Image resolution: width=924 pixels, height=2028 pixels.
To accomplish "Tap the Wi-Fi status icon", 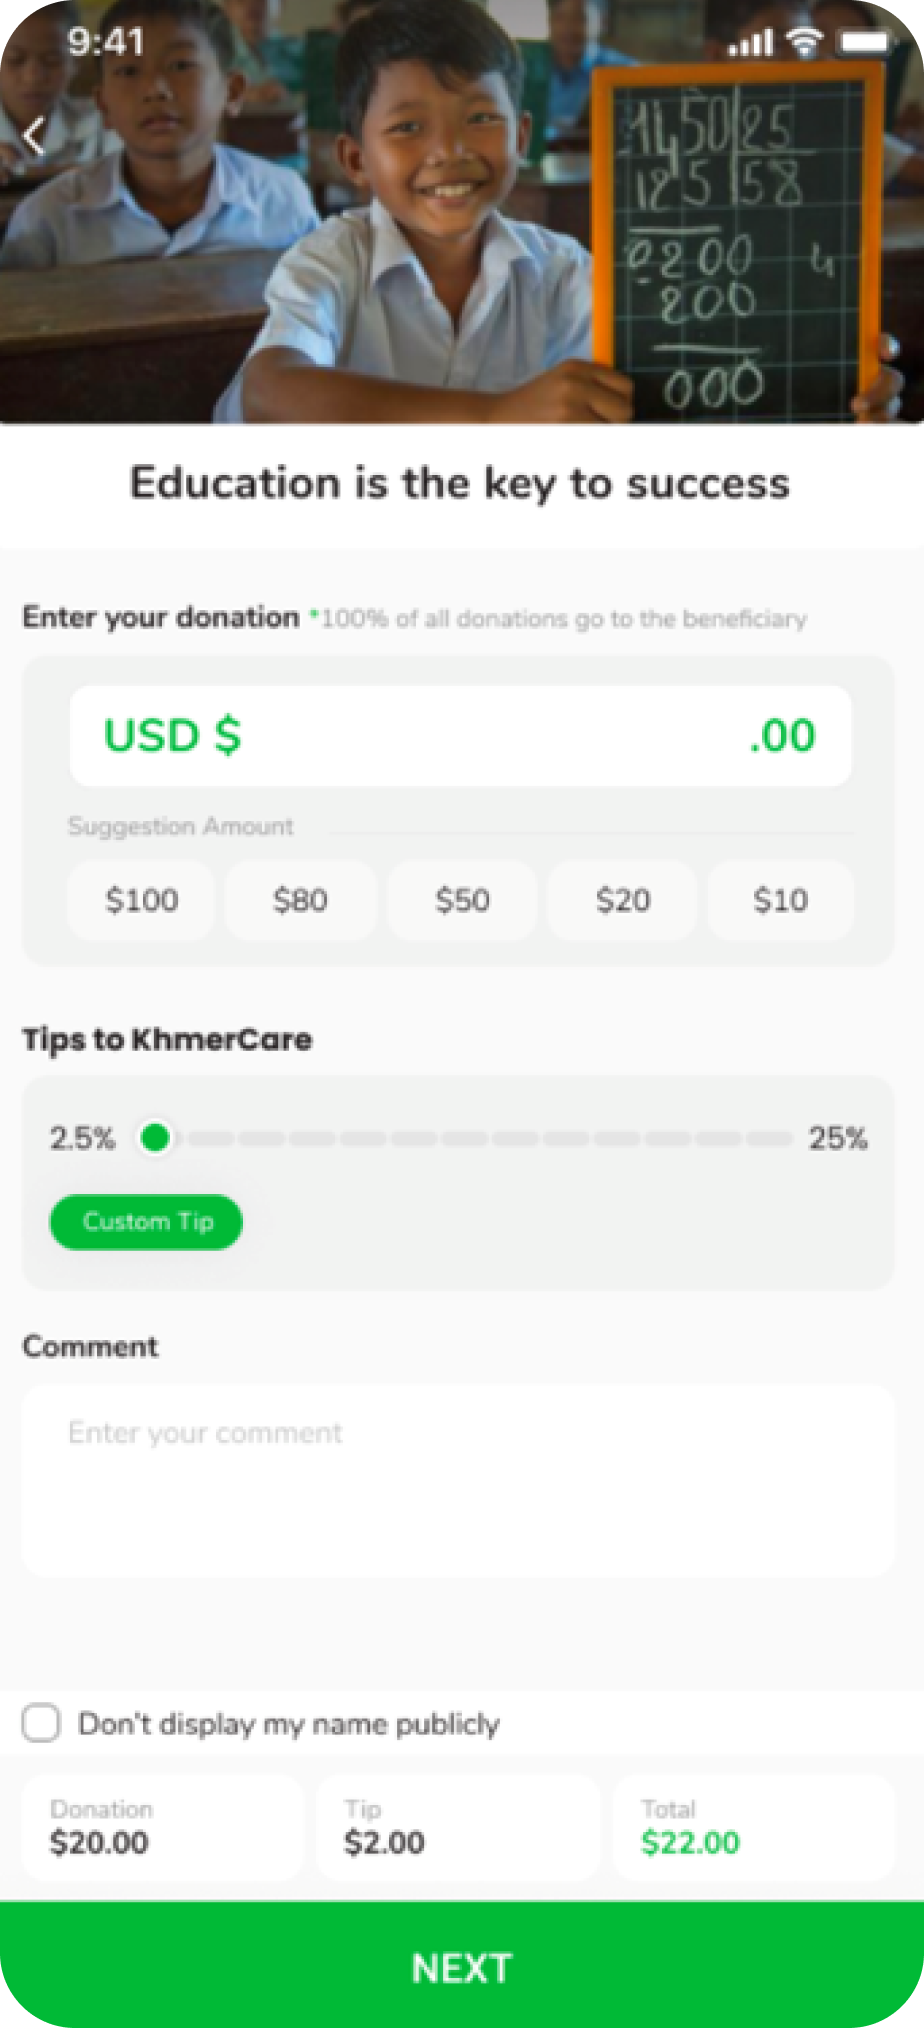I will [804, 41].
